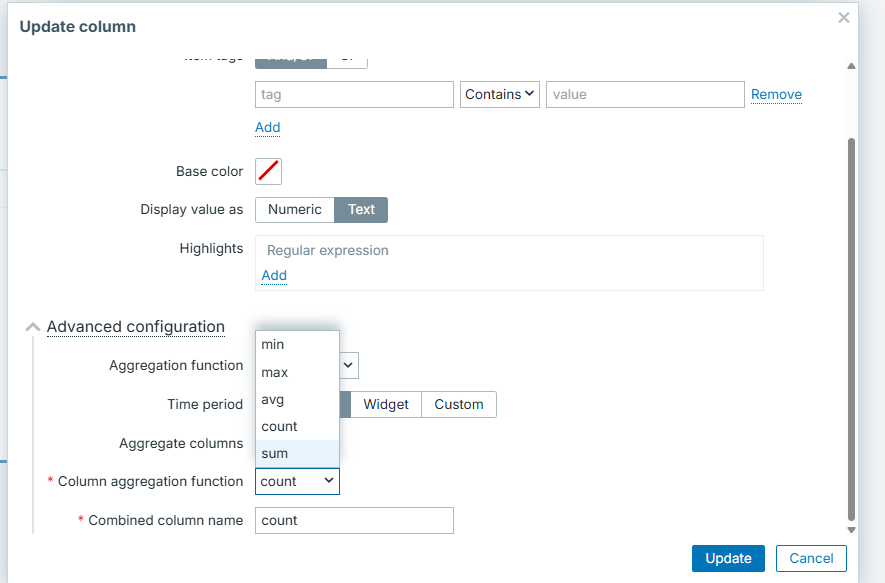Open the Contains operator dropdown
Viewport: 885px width, 583px height.
pos(500,94)
